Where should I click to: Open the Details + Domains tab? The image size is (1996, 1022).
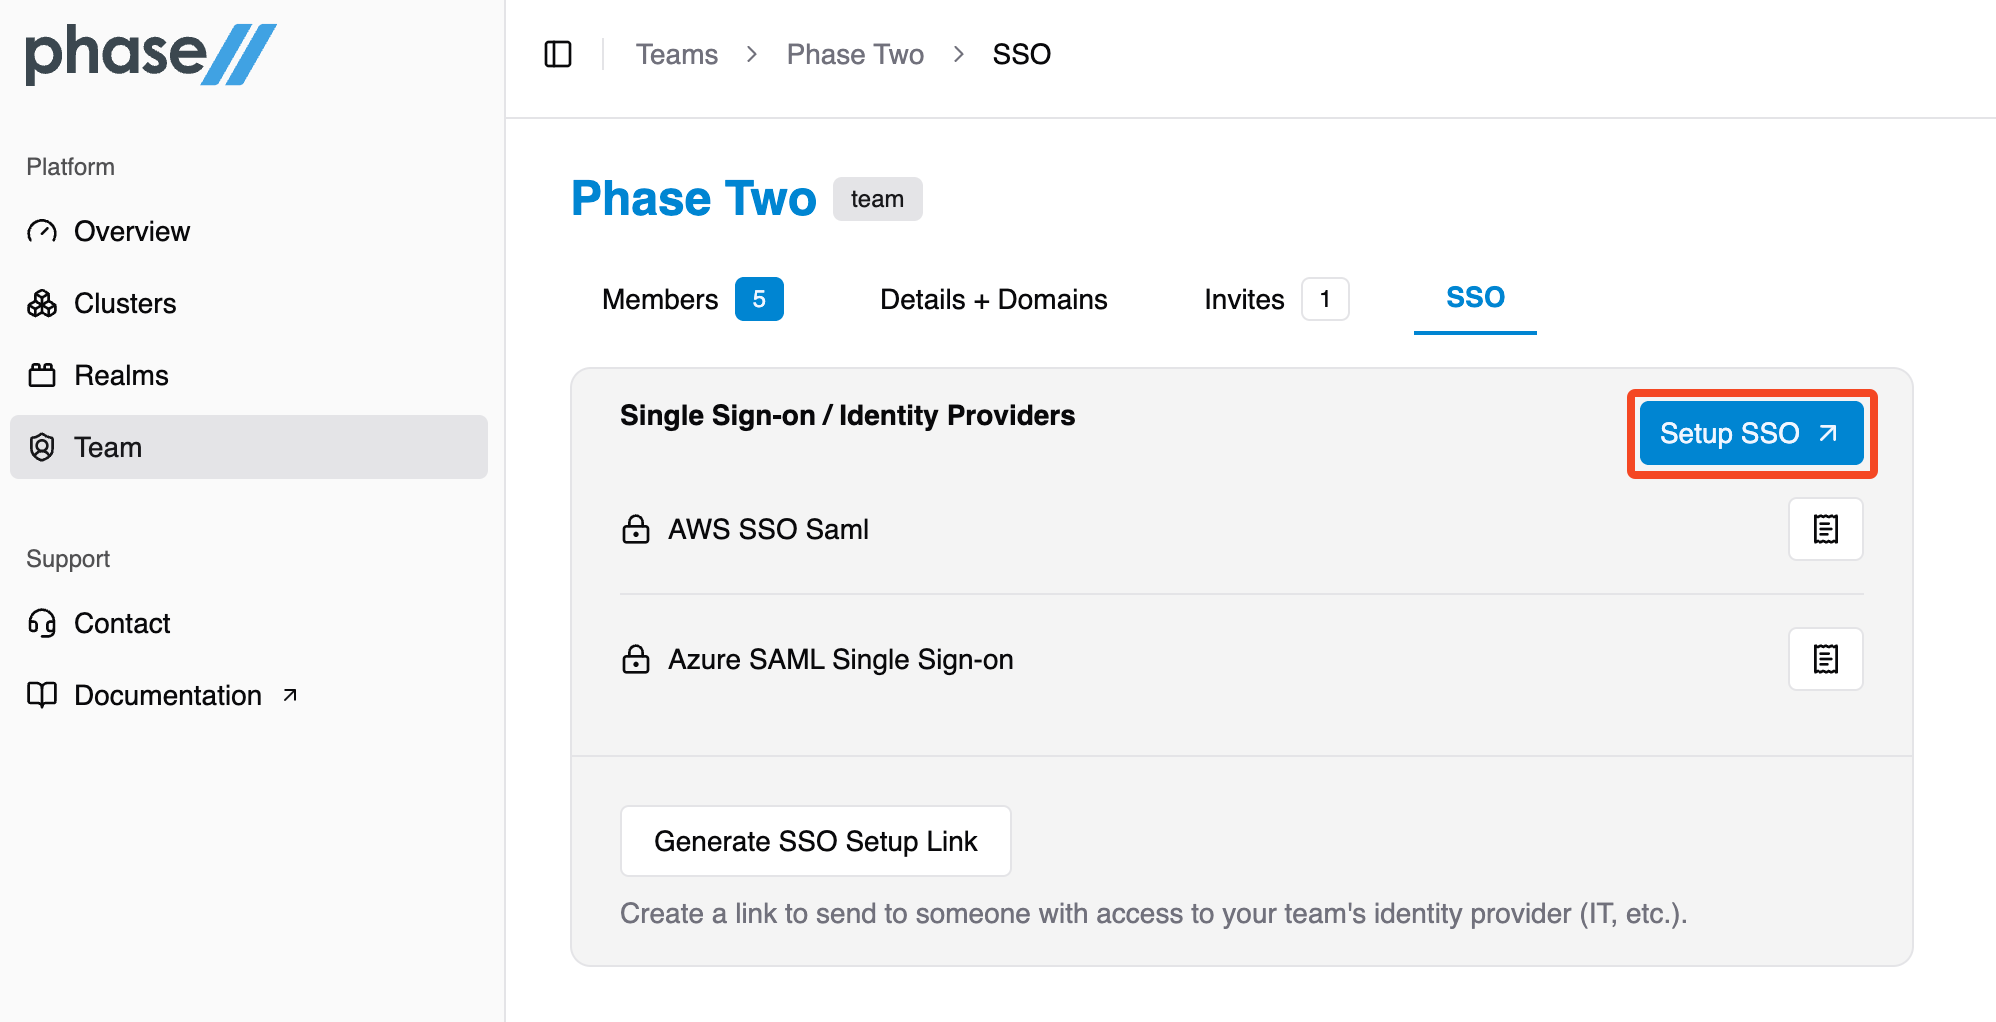(x=993, y=299)
